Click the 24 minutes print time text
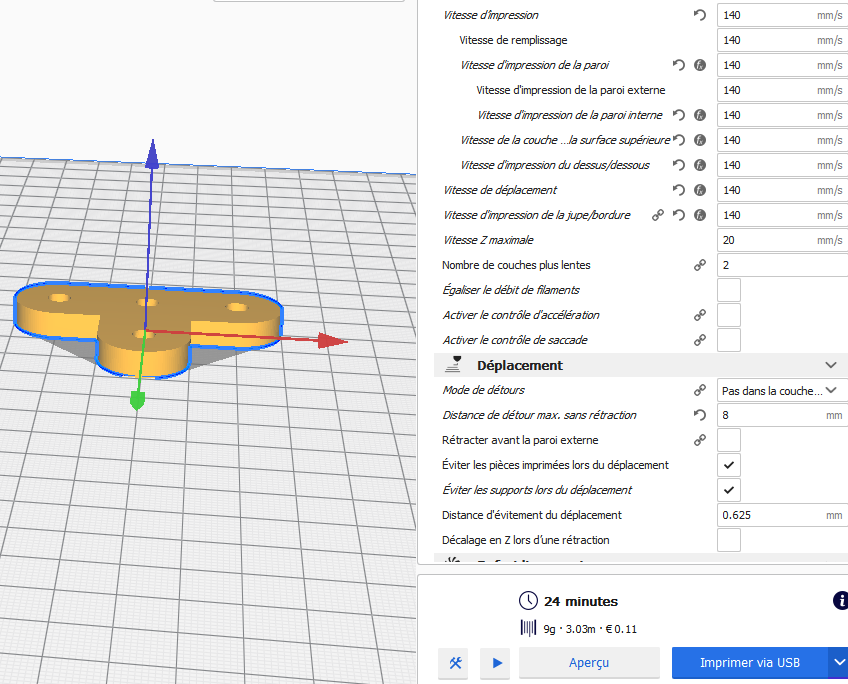This screenshot has width=848, height=684. click(580, 601)
